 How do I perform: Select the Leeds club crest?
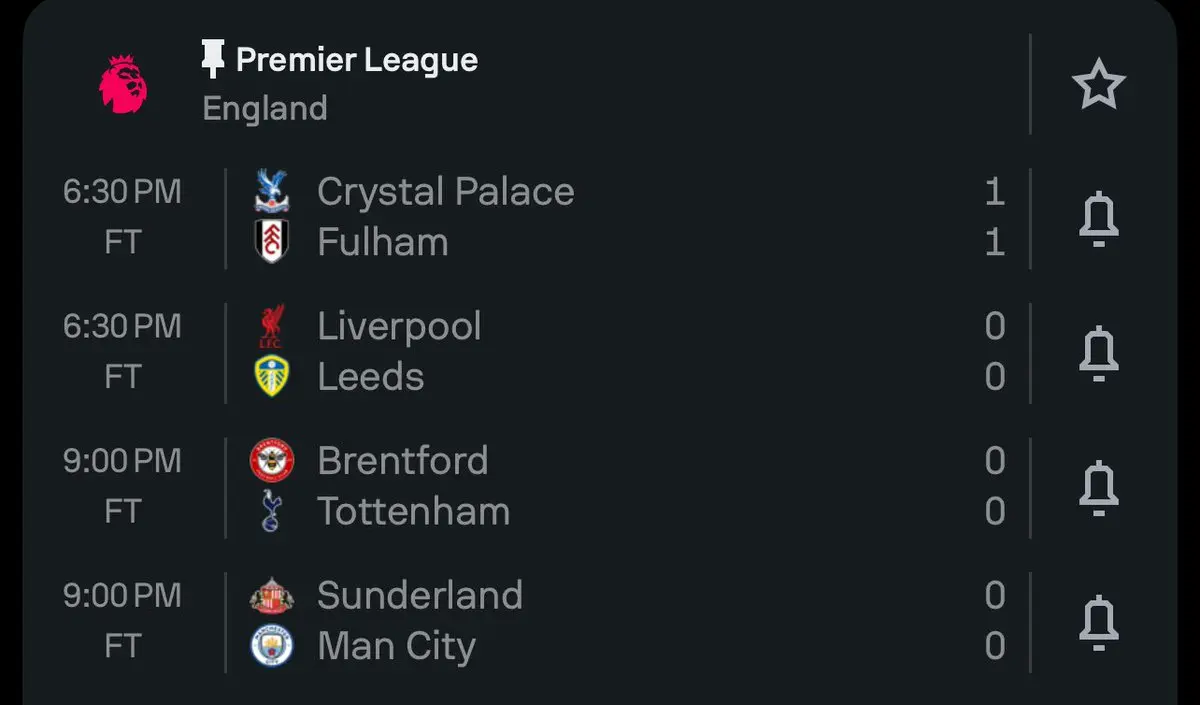[270, 377]
